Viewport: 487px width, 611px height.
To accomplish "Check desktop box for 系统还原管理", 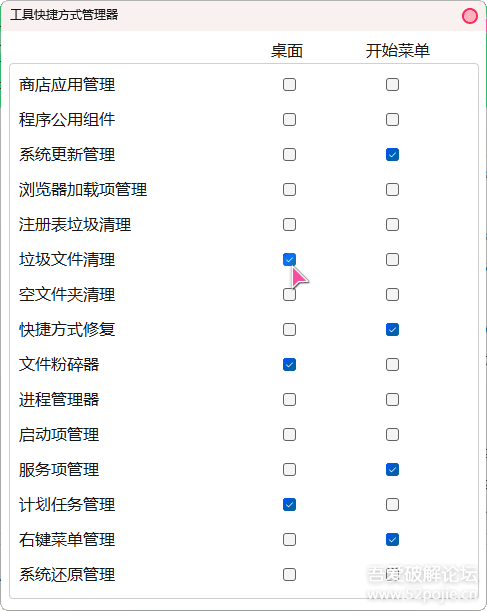I will [x=289, y=574].
